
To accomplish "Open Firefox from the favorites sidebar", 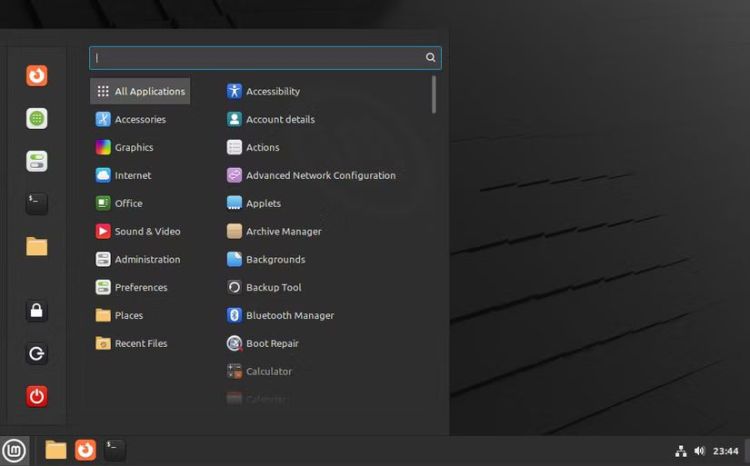I will (x=37, y=76).
